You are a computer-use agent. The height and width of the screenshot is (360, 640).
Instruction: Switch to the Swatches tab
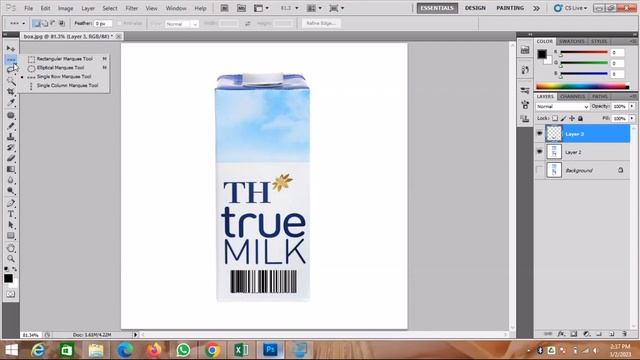(x=571, y=42)
